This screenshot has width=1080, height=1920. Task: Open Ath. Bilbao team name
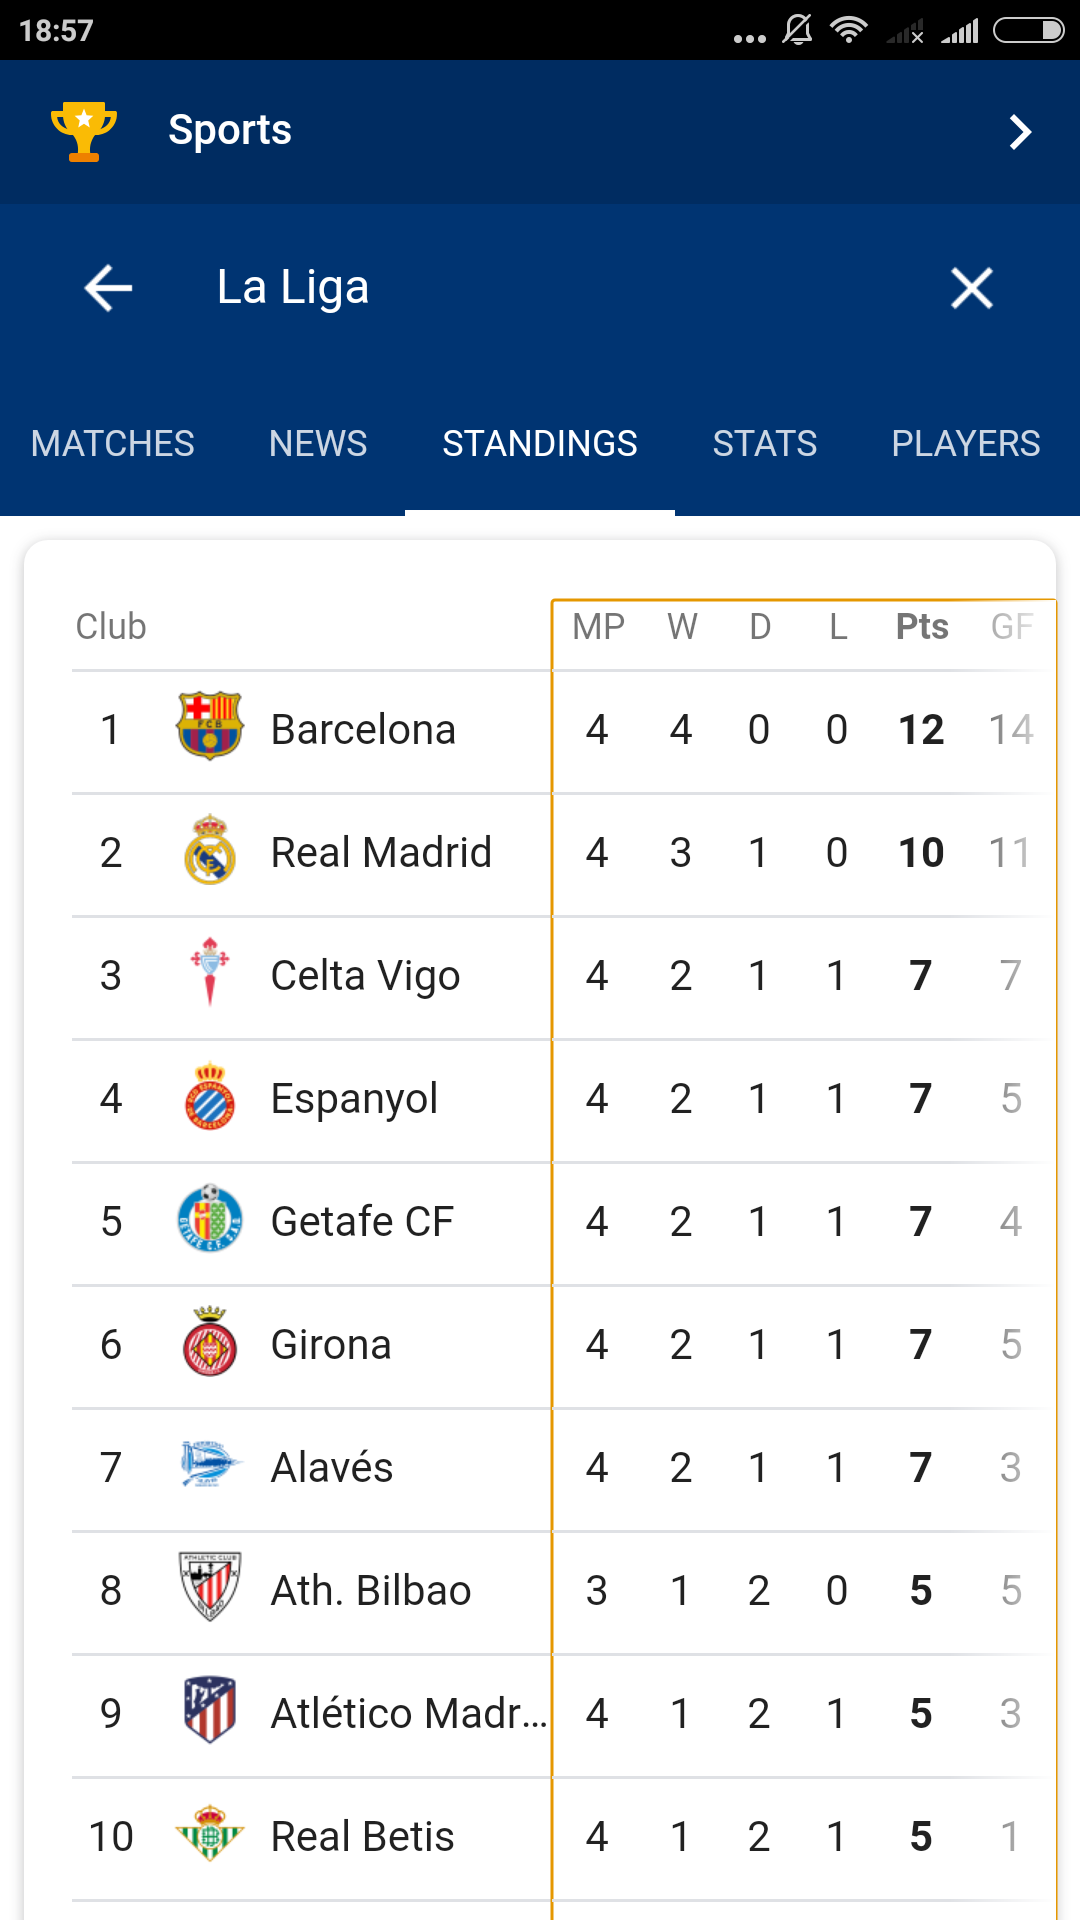371,1590
